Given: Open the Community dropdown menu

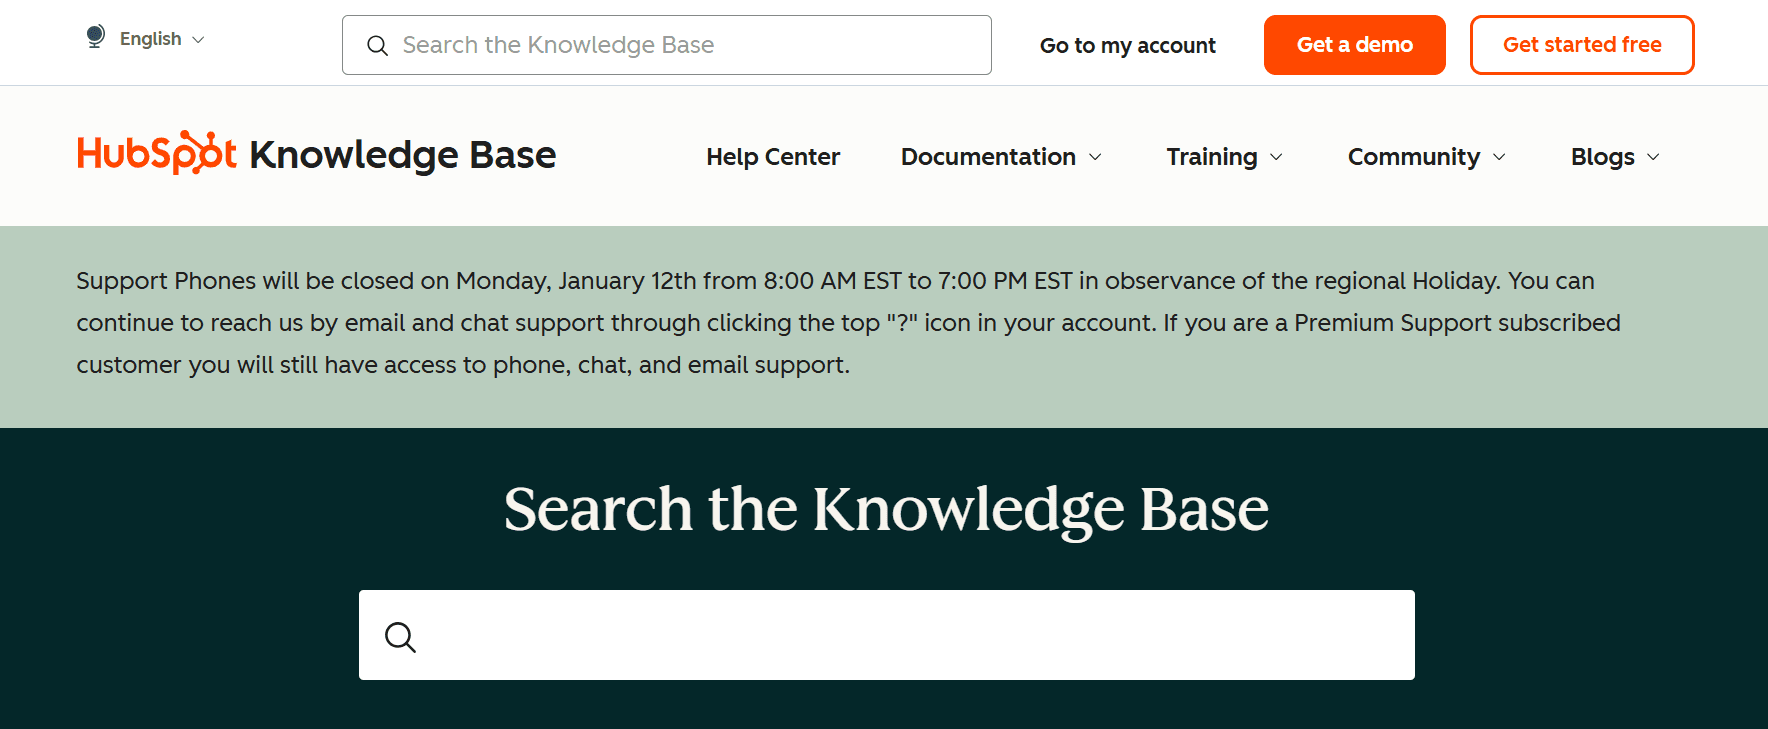Looking at the screenshot, I should (x=1499, y=157).
